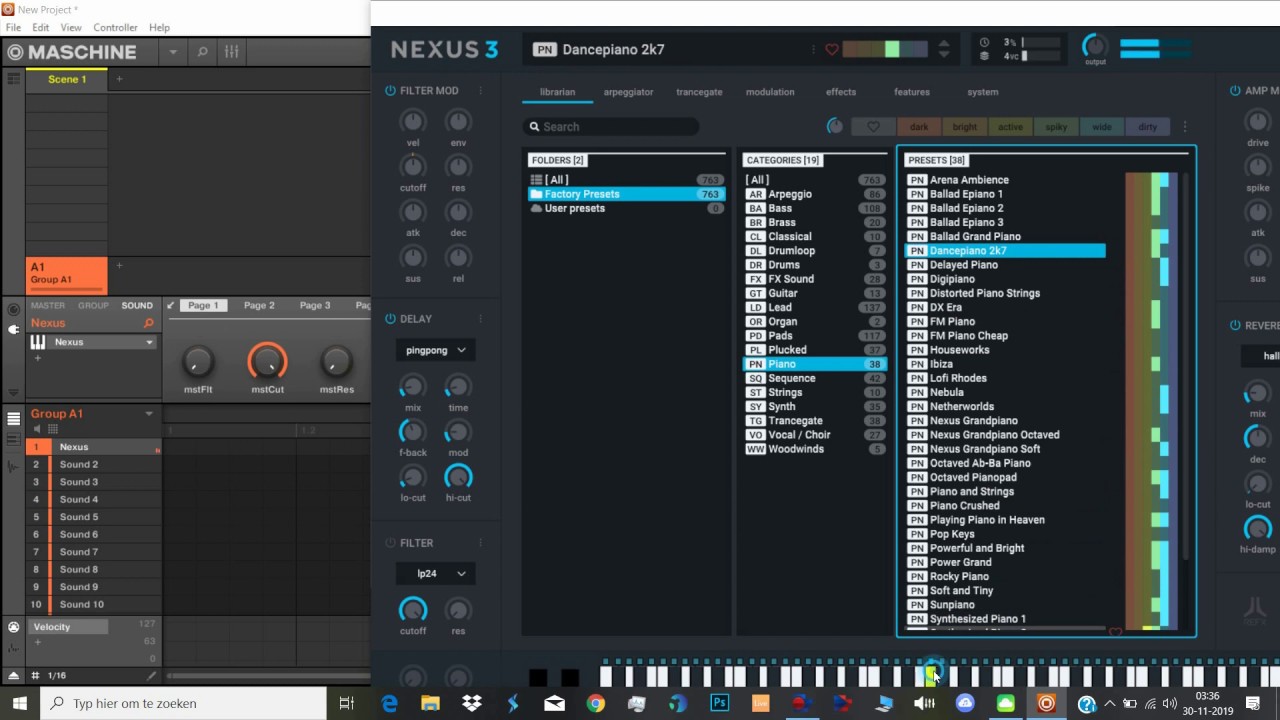Toggle the dark tag filter
Screen dimensions: 1280x720
click(919, 127)
